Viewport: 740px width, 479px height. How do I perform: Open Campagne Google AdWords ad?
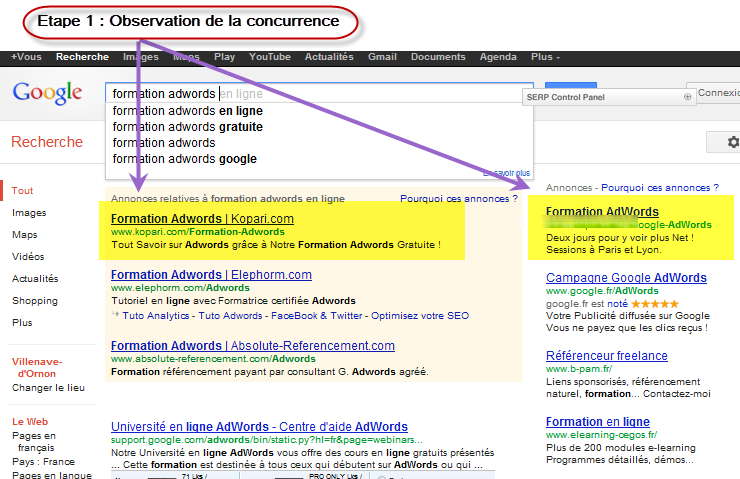pyautogui.click(x=626, y=277)
